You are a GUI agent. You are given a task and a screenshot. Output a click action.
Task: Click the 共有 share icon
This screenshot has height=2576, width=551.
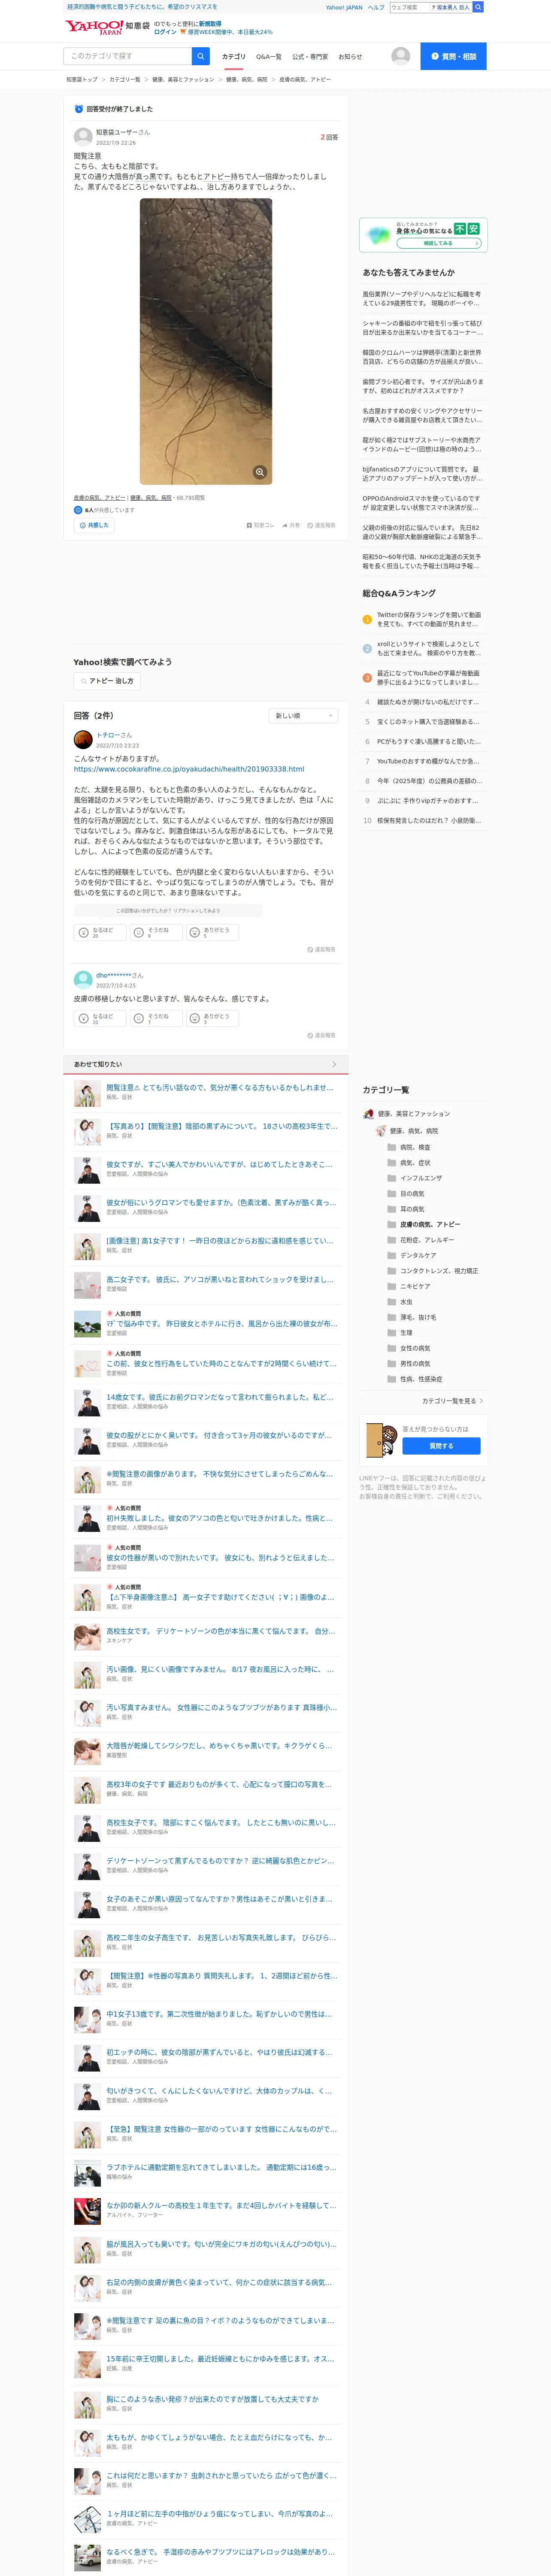[291, 525]
